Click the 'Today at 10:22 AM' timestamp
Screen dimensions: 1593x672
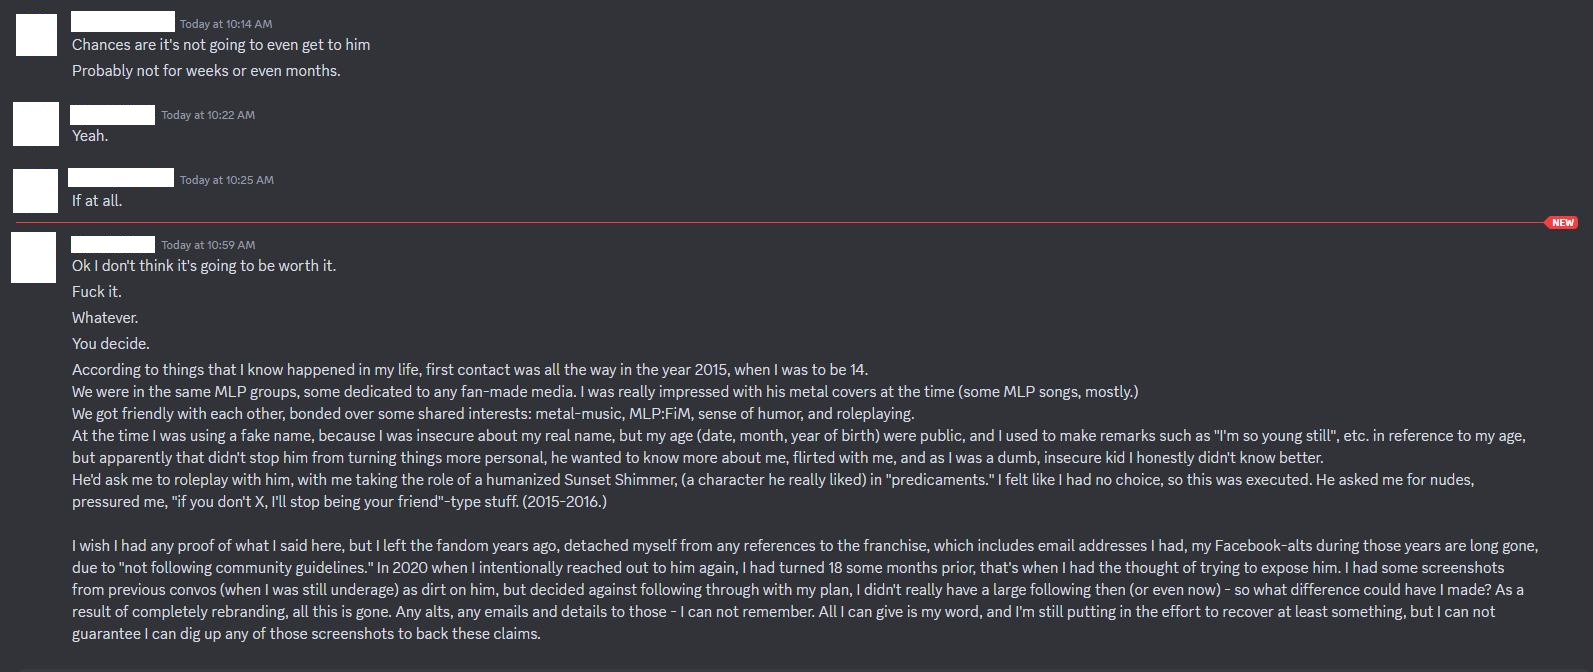pos(208,115)
